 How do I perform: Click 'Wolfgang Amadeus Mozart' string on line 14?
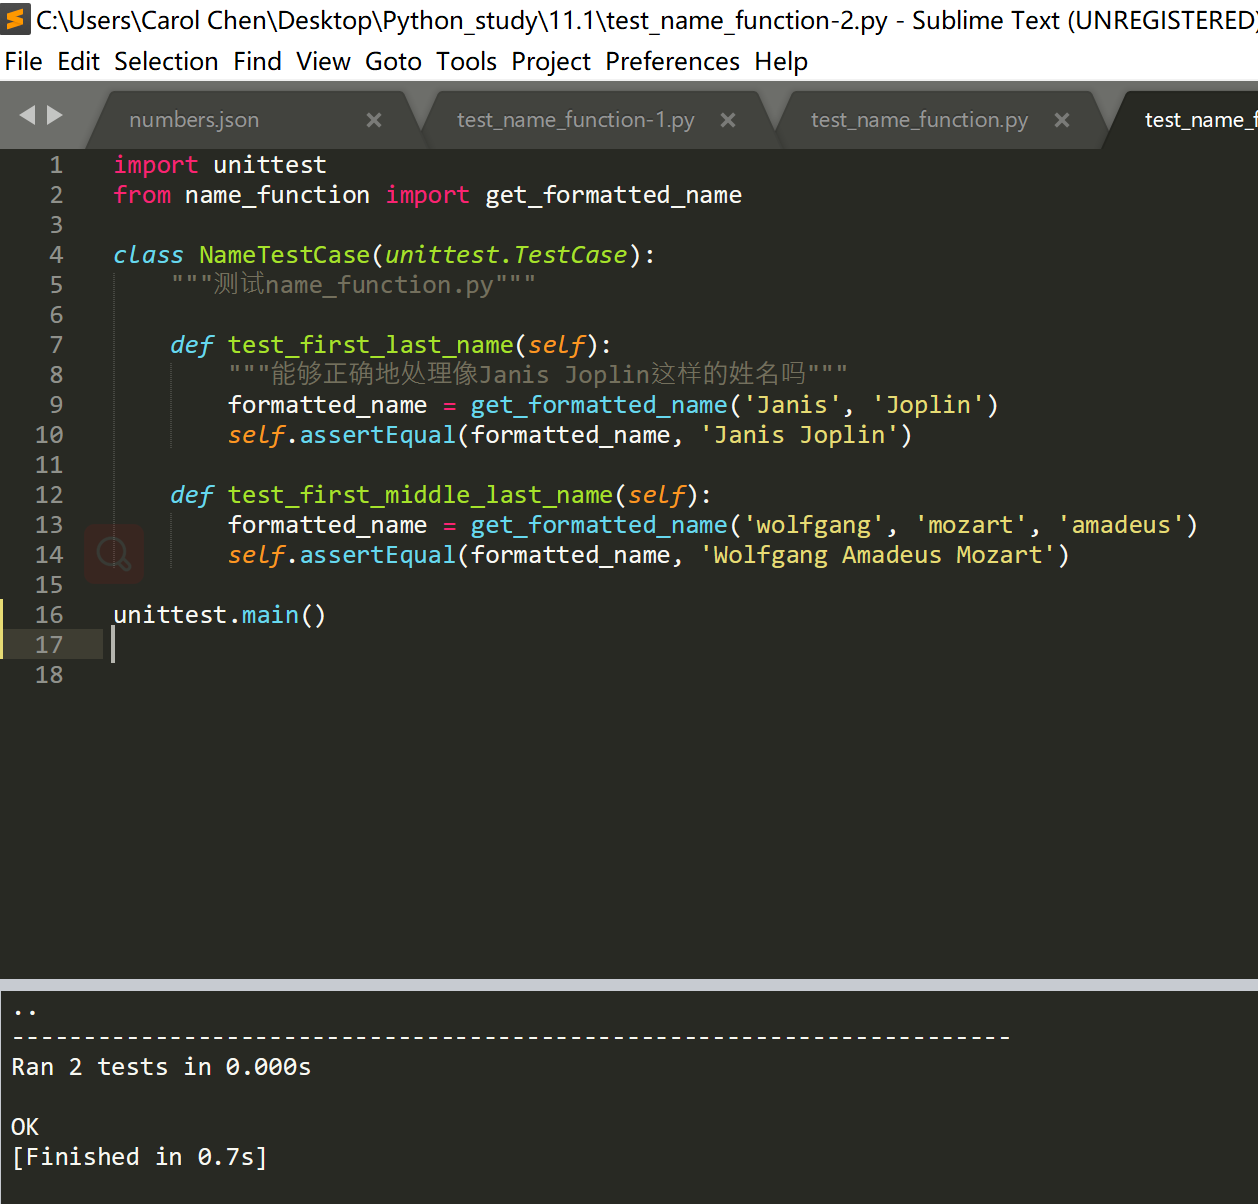point(877,555)
